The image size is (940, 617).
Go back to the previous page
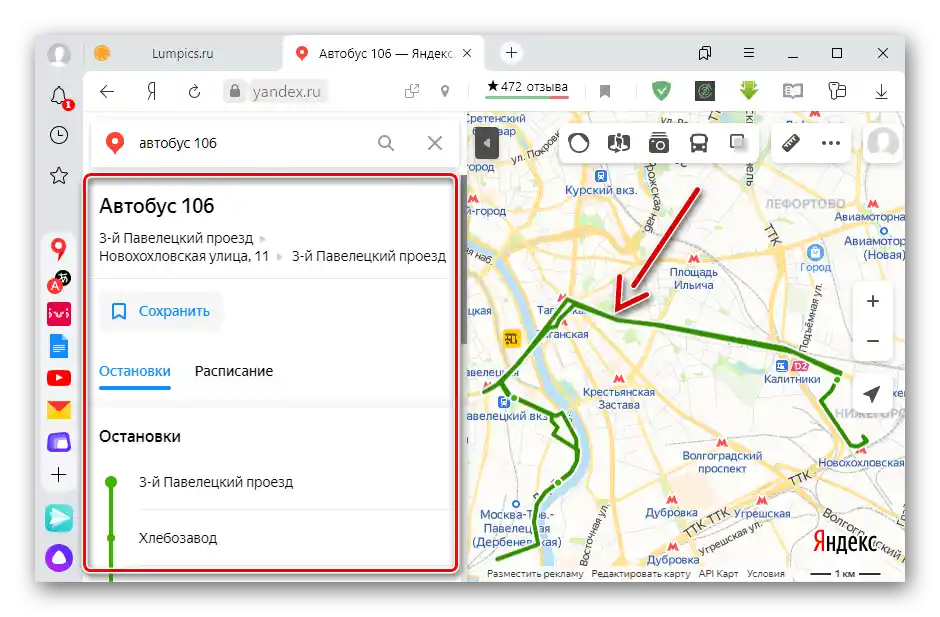pos(107,91)
